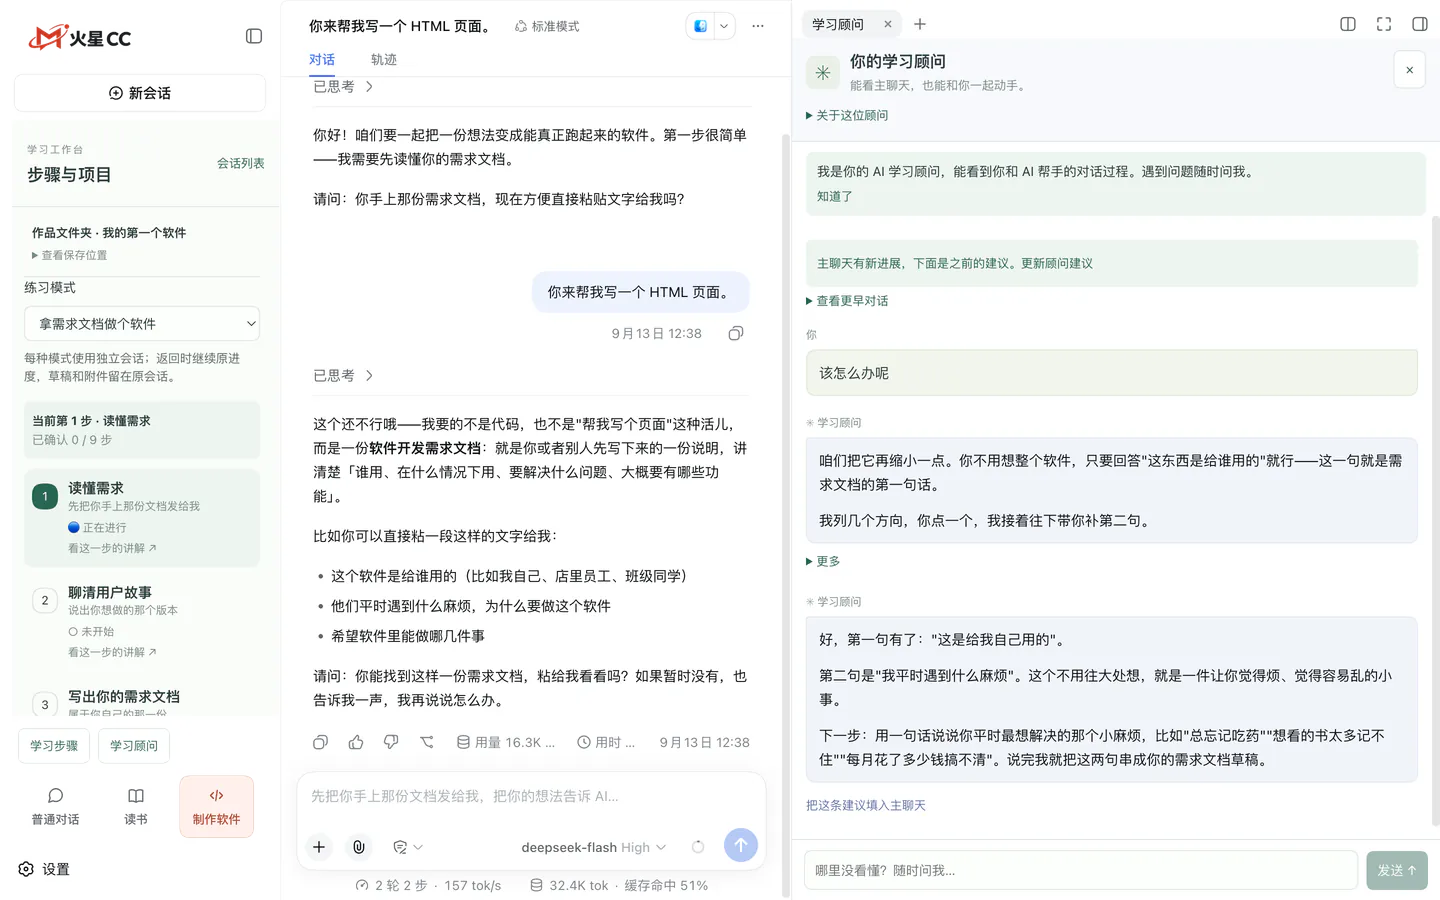Click the 标准模式 mode indicator
Viewport: 1440px width, 900px height.
coord(547,26)
